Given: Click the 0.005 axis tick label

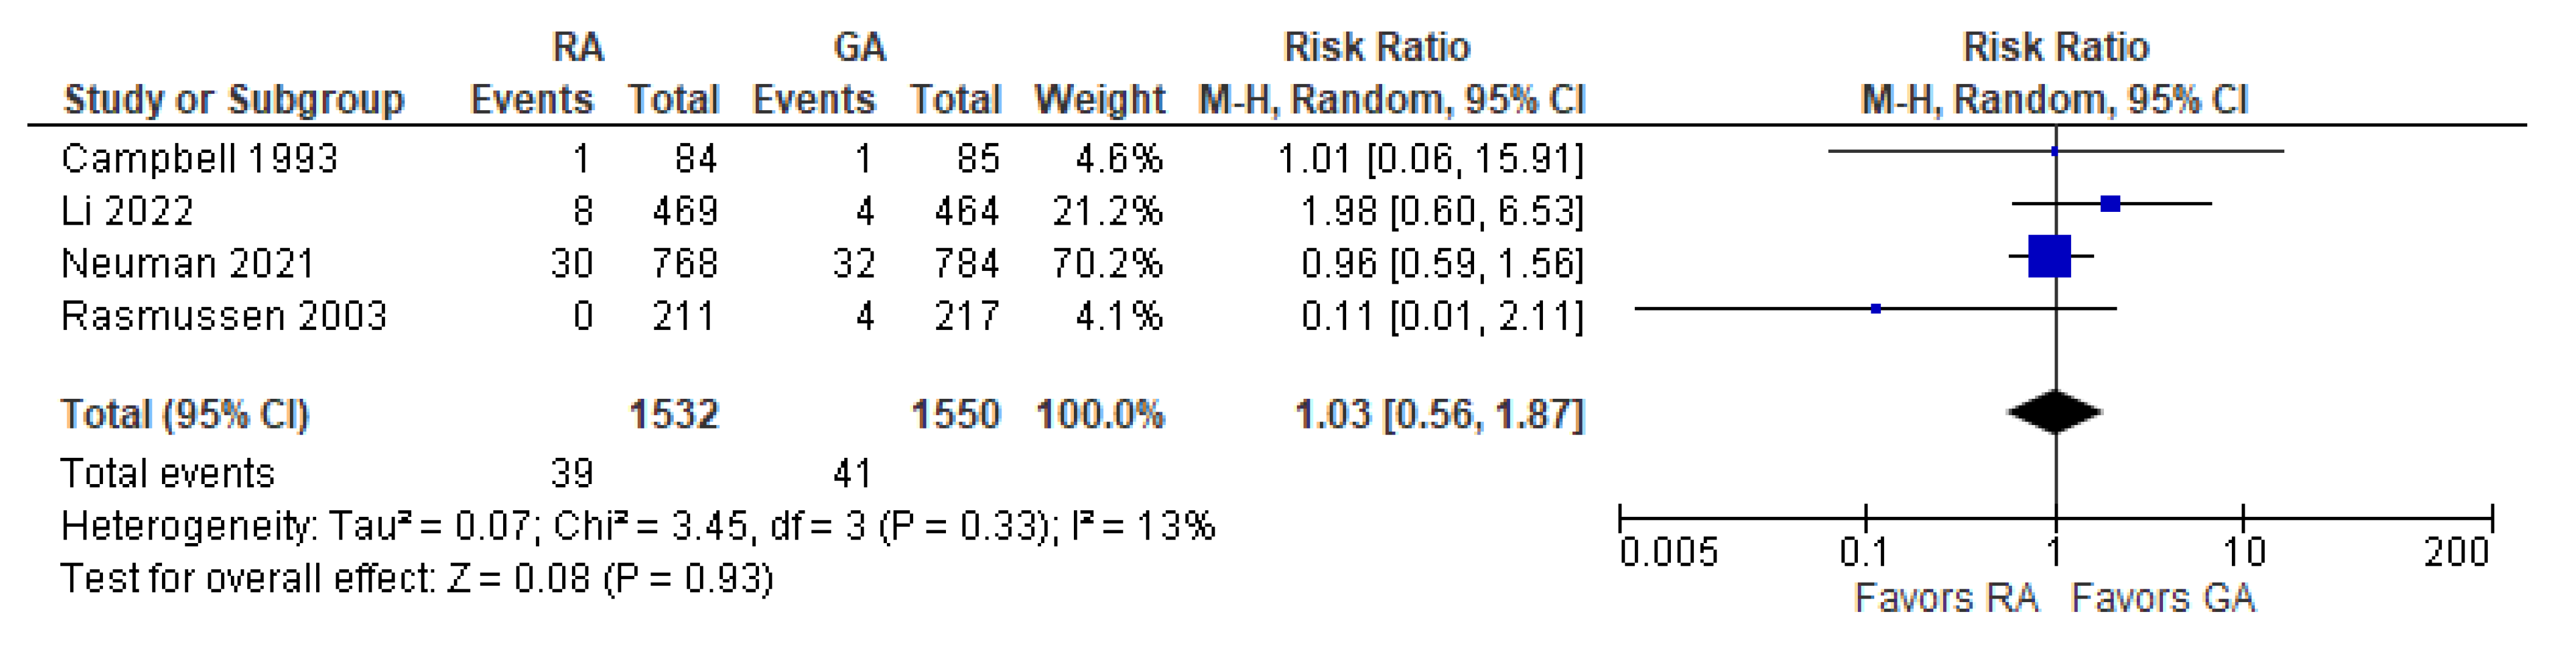Looking at the screenshot, I should tap(1668, 552).
